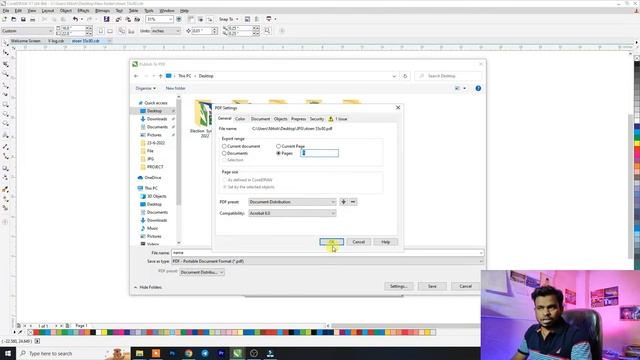
Task: Switch to the Objects tab in PDF Settings
Action: coord(280,119)
